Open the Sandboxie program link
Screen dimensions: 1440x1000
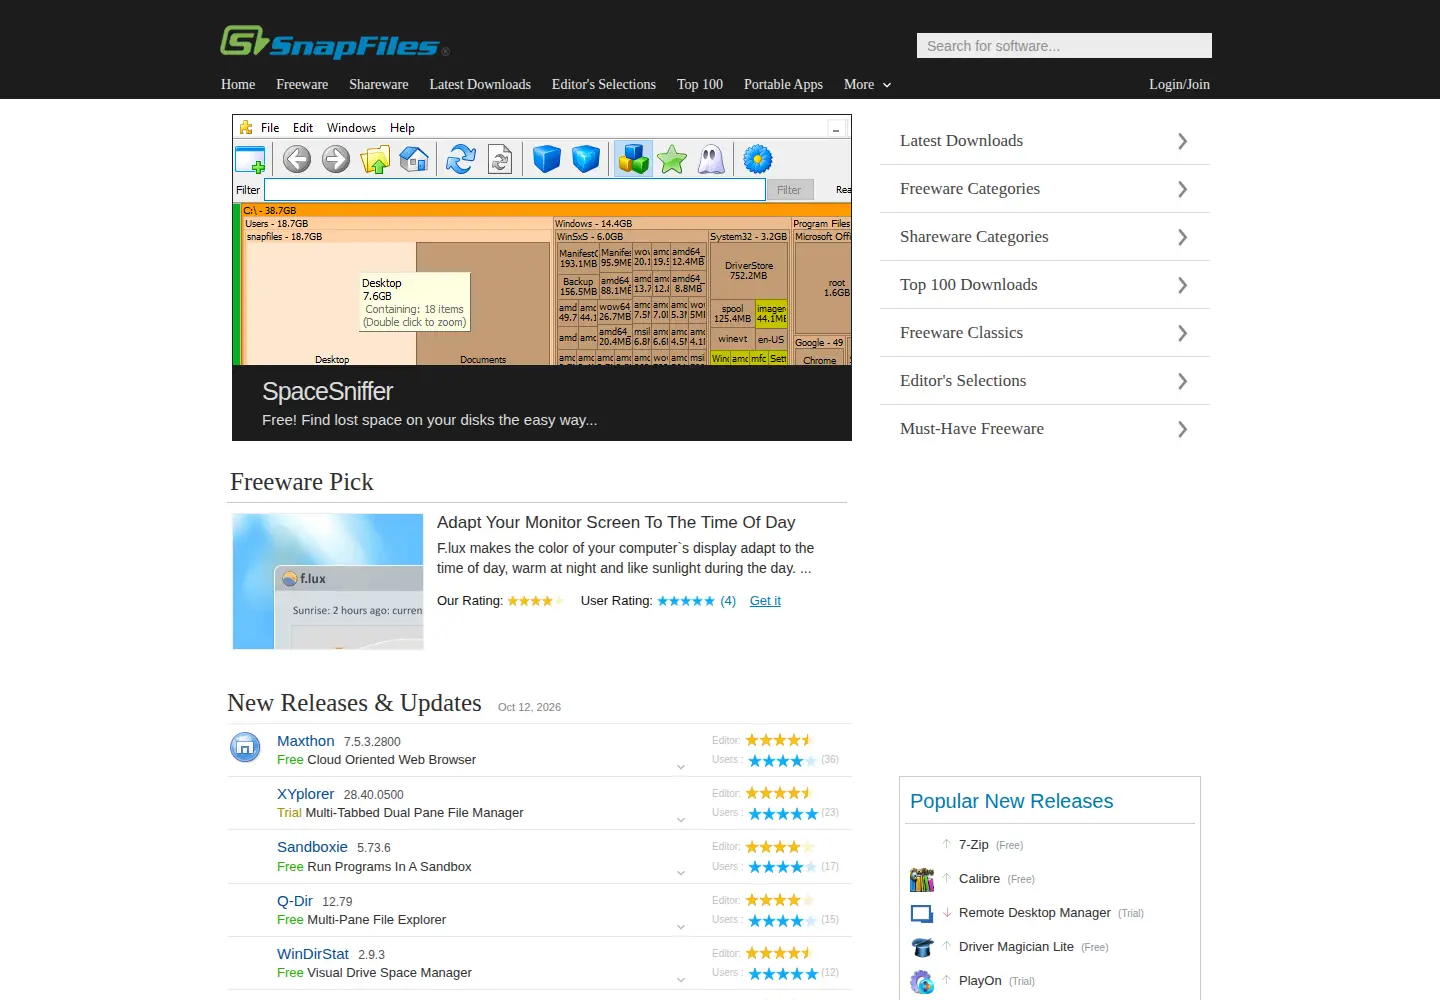[312, 847]
